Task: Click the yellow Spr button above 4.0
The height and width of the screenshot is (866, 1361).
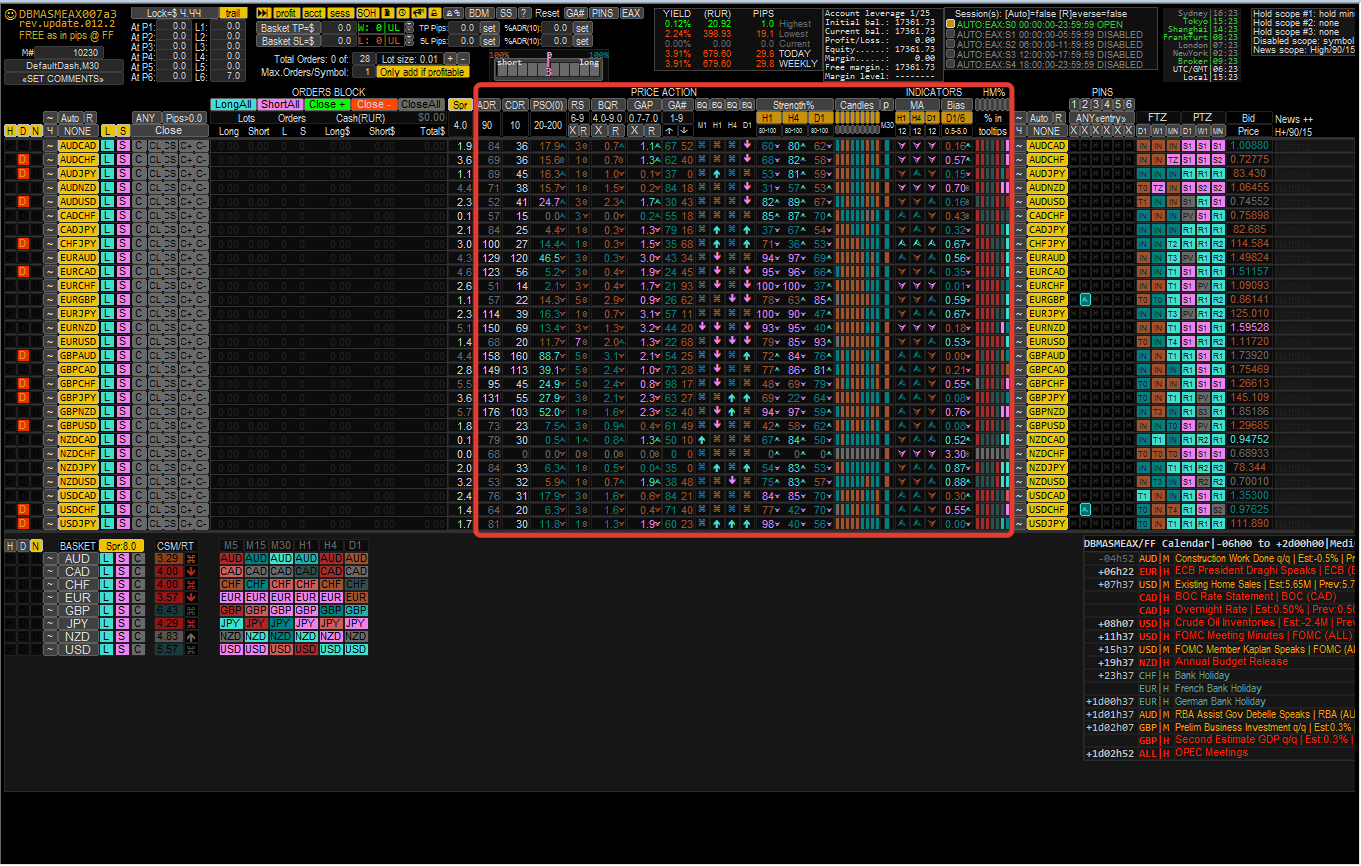Action: pos(460,105)
